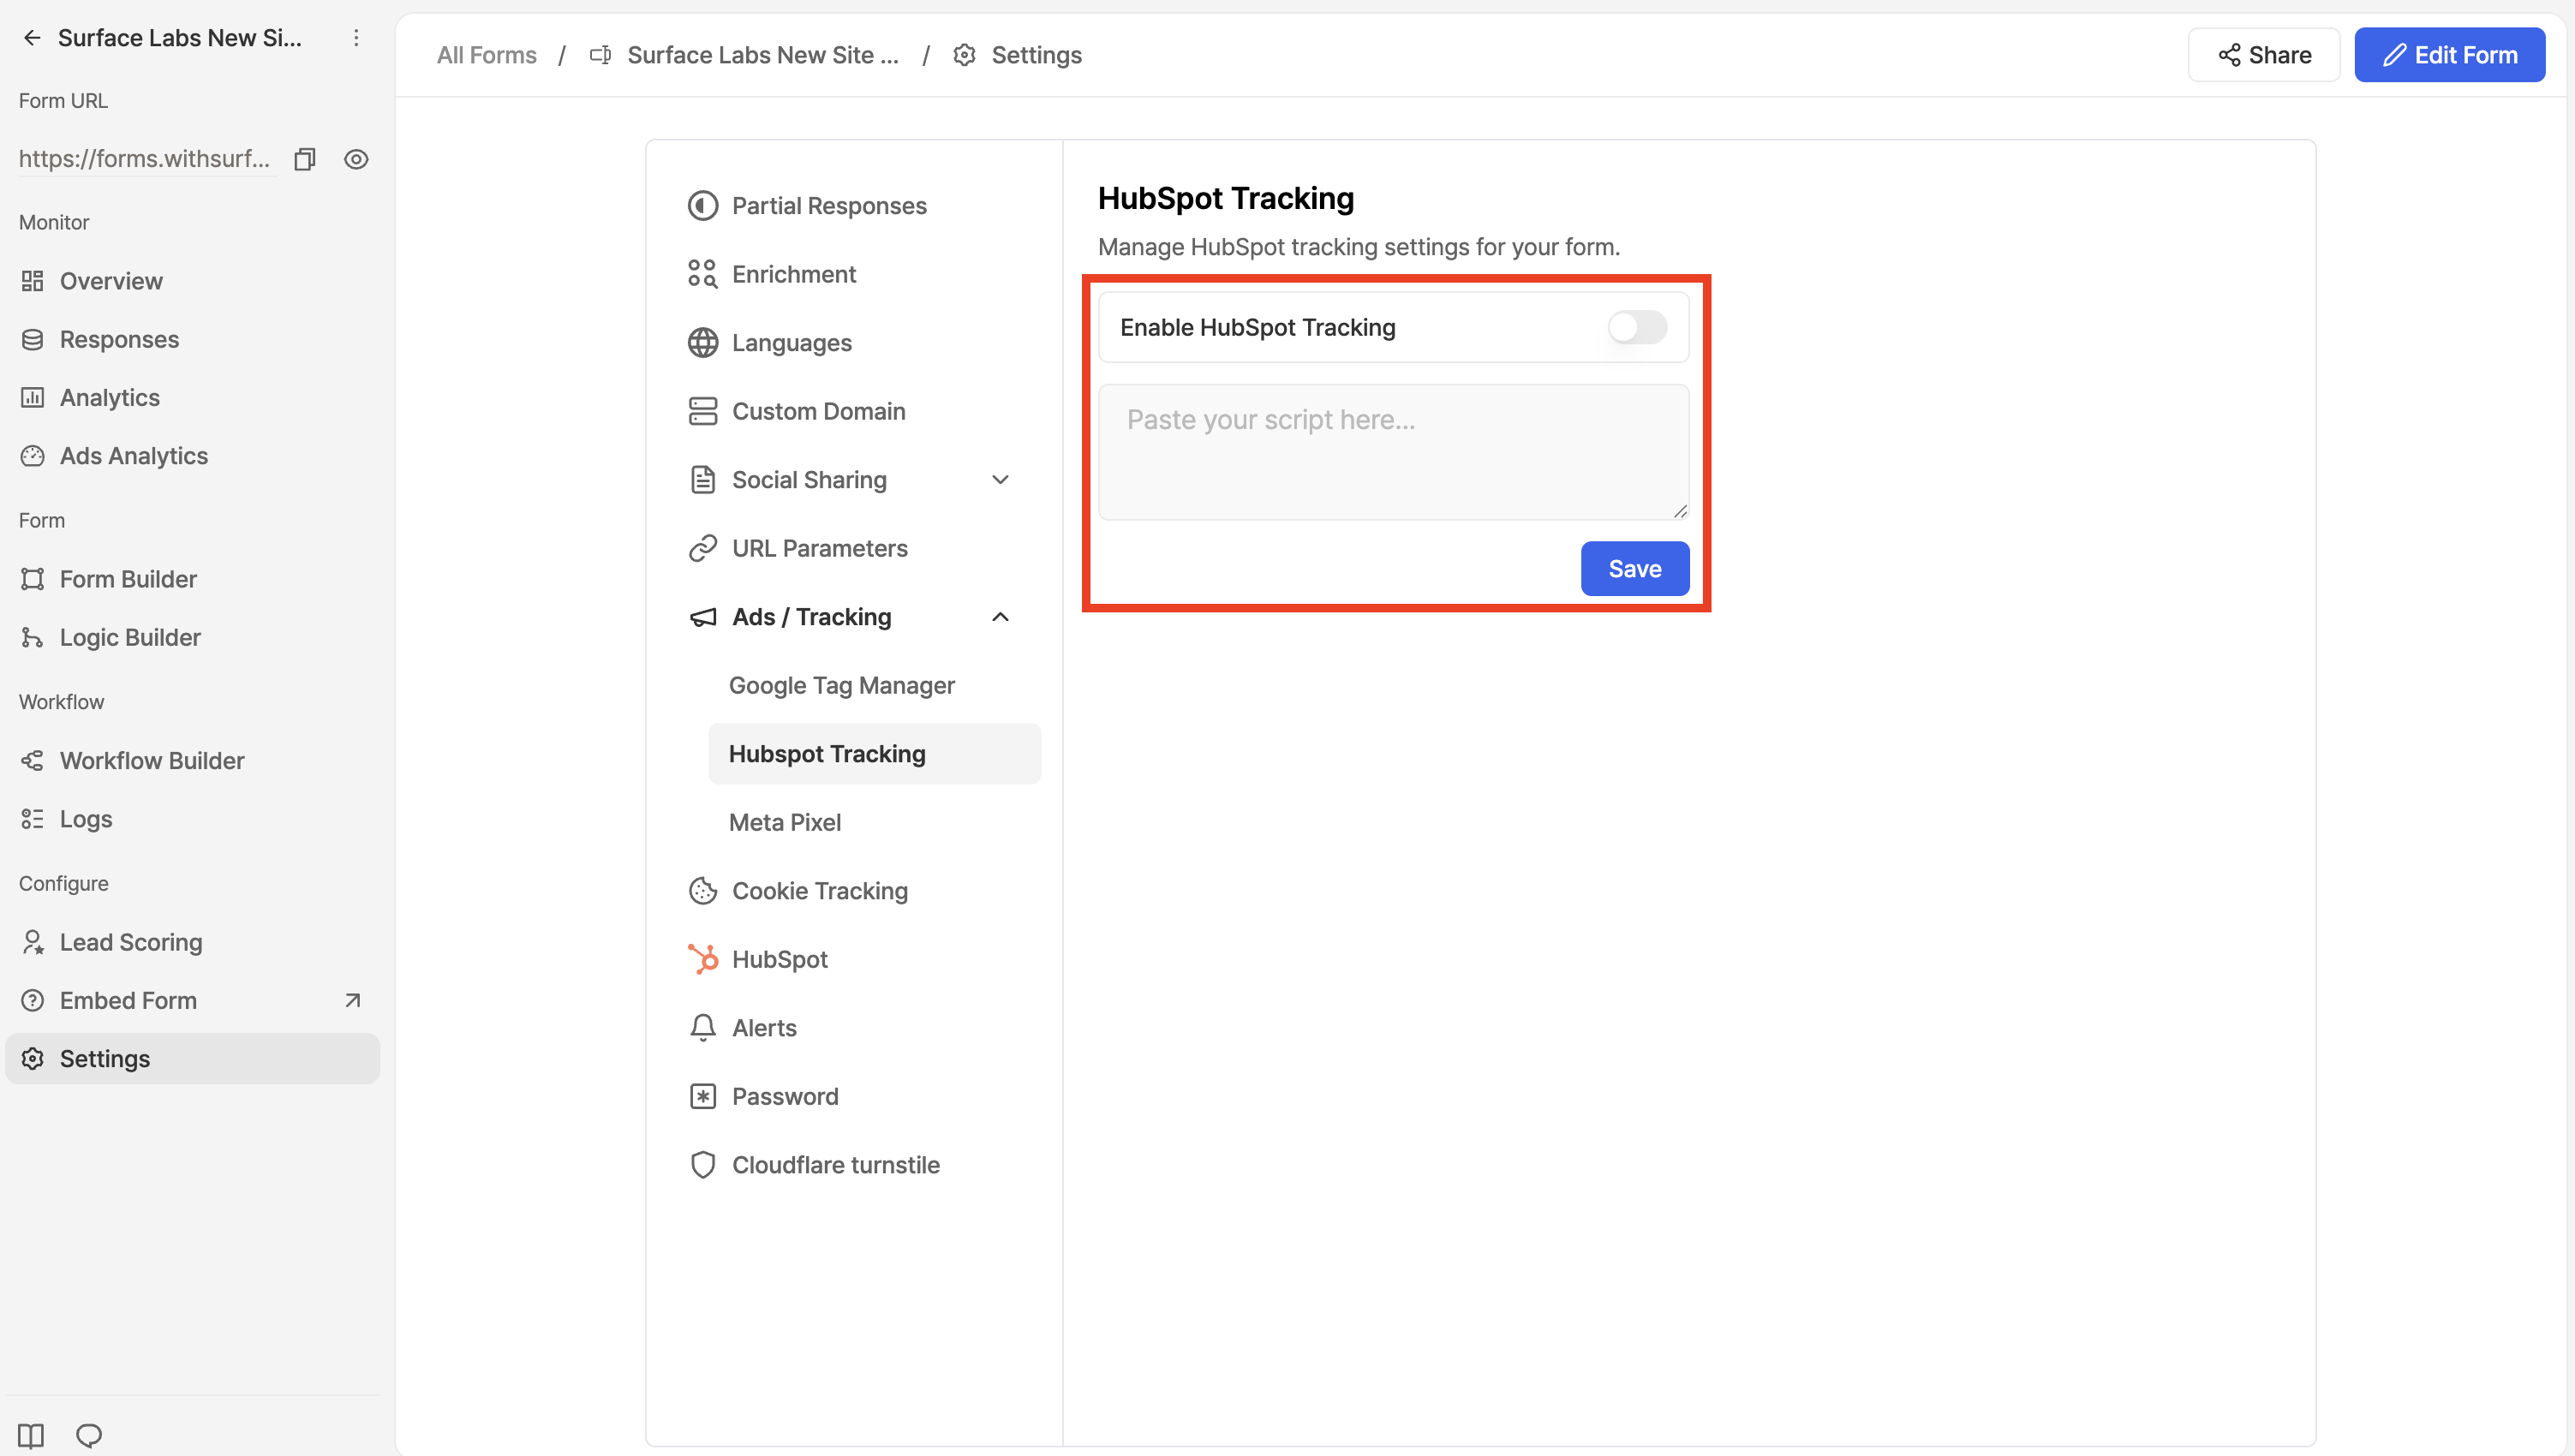Click the truncated form URL link
The image size is (2575, 1456).
click(146, 159)
